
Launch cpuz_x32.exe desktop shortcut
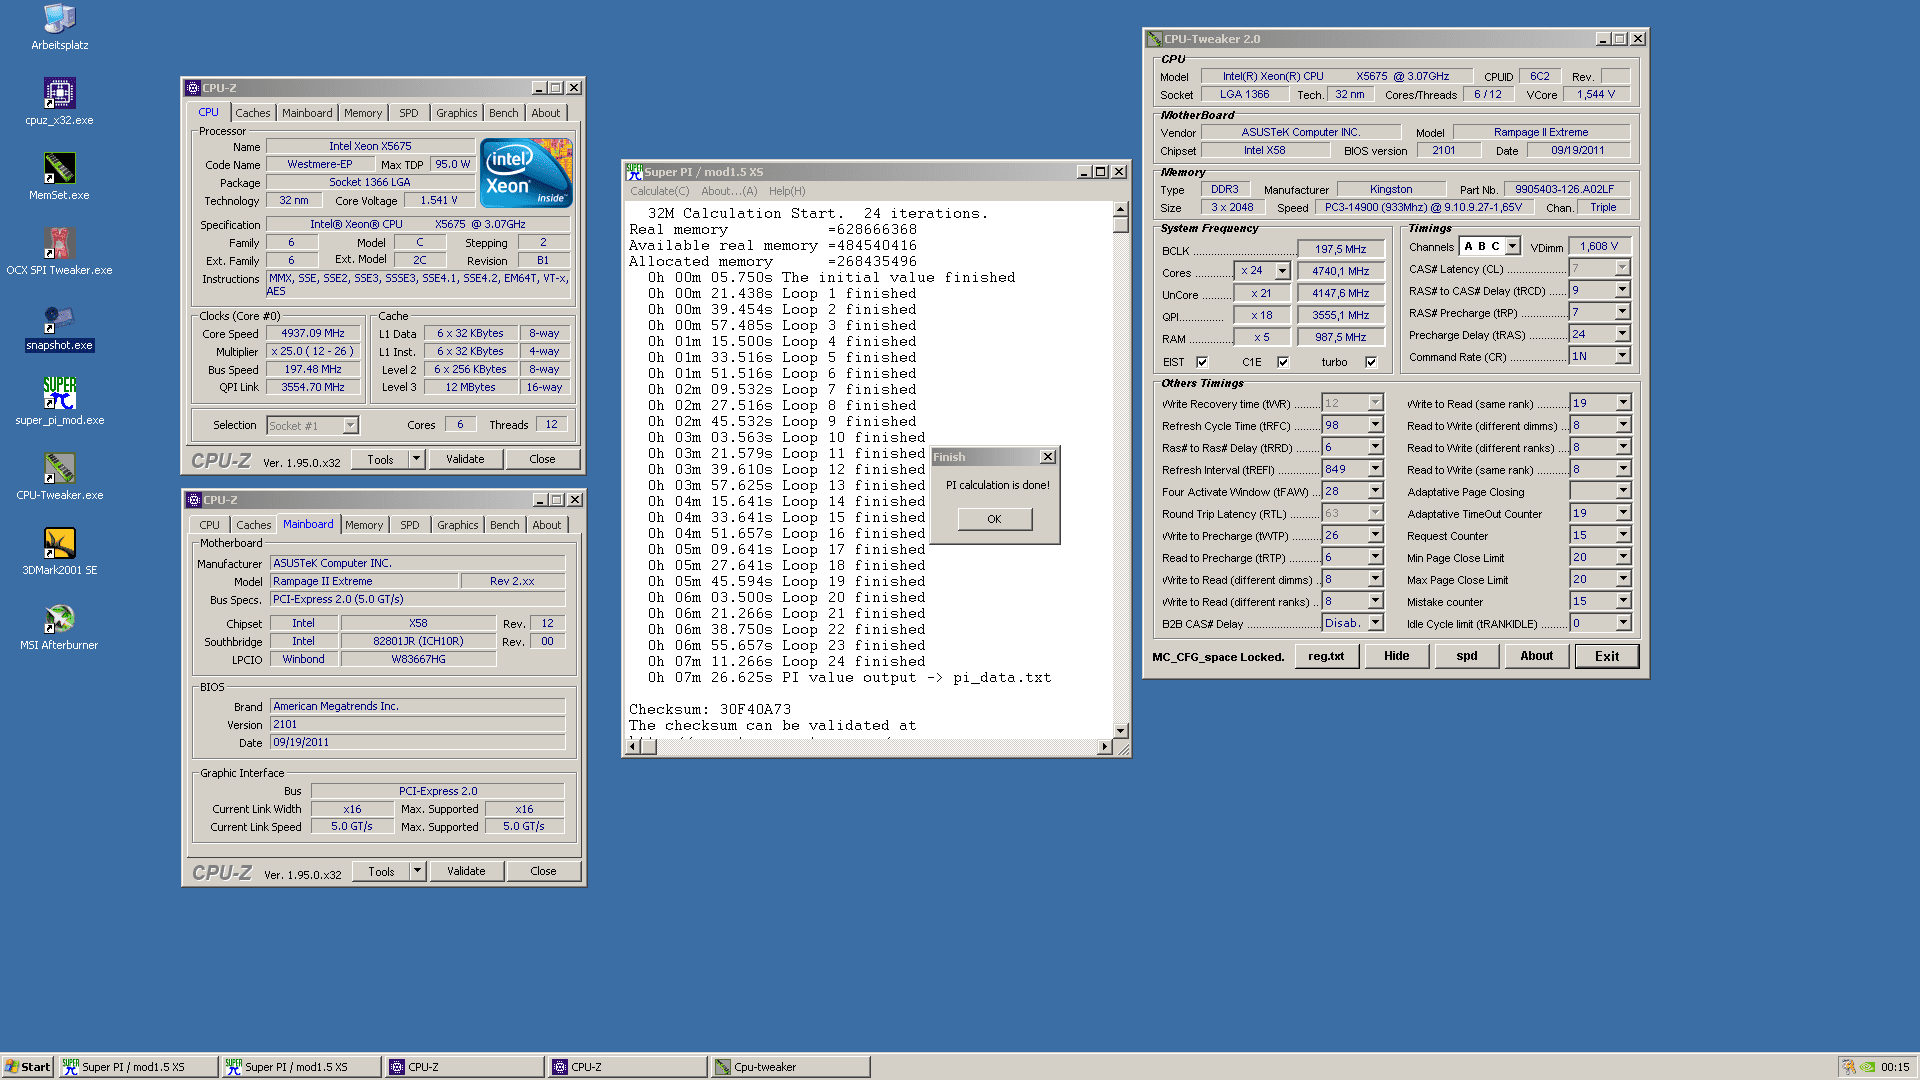(x=59, y=102)
